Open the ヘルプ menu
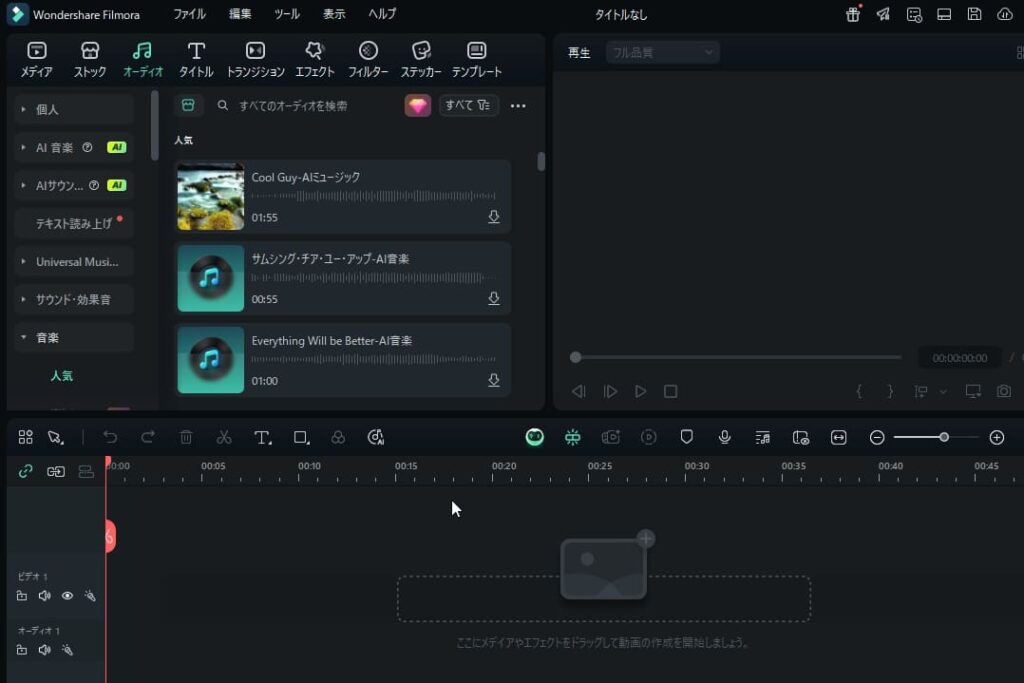The height and width of the screenshot is (683, 1024). (x=382, y=14)
